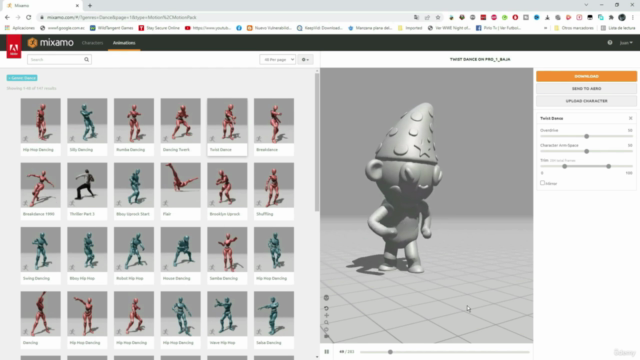Viewport: 640px width, 360px height.
Task: Expand hidden bookmarks chevron
Action: click(546, 28)
